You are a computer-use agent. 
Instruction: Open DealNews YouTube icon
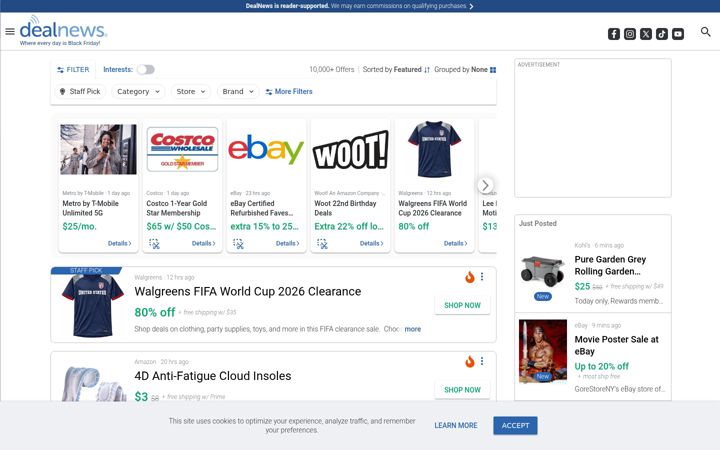(678, 34)
